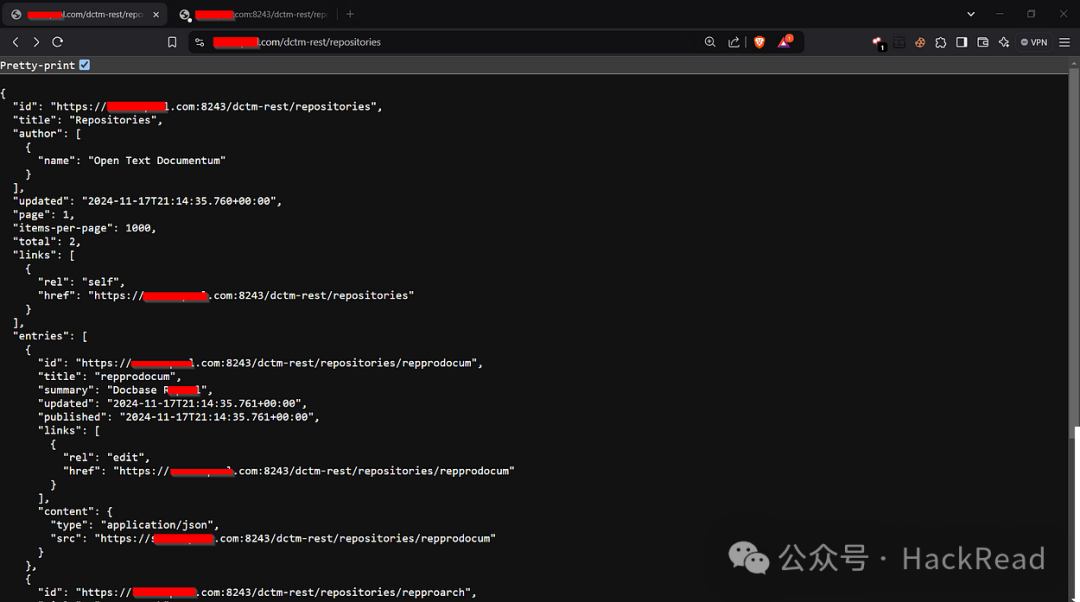Image resolution: width=1080 pixels, height=602 pixels.
Task: Open the VPN button
Action: point(1034,42)
